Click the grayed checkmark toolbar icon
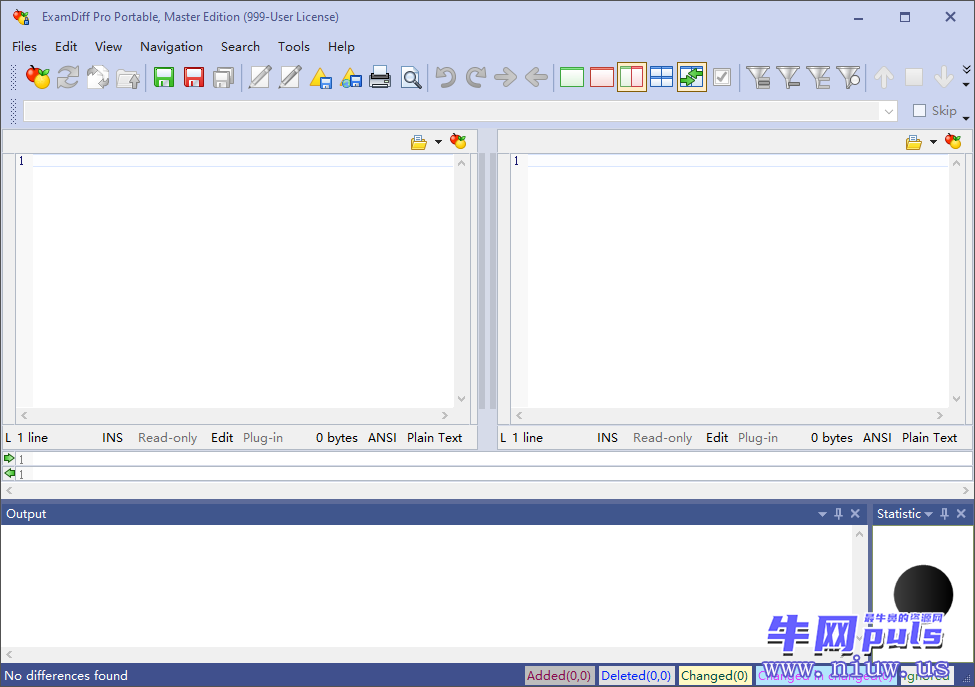This screenshot has width=975, height=687. click(722, 78)
